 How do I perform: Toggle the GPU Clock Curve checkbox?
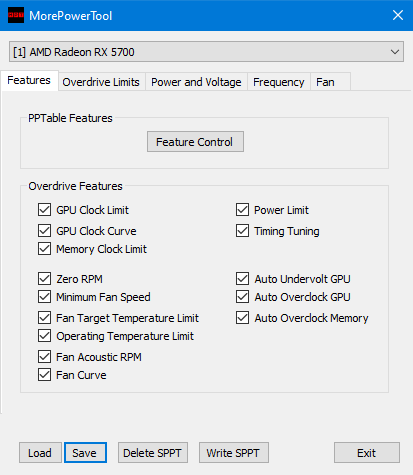point(44,231)
